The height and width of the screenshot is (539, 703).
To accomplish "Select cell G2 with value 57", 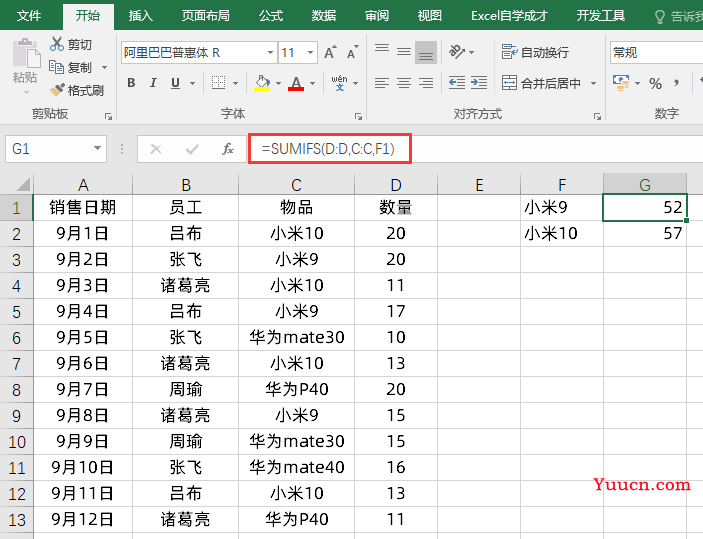I will [645, 233].
